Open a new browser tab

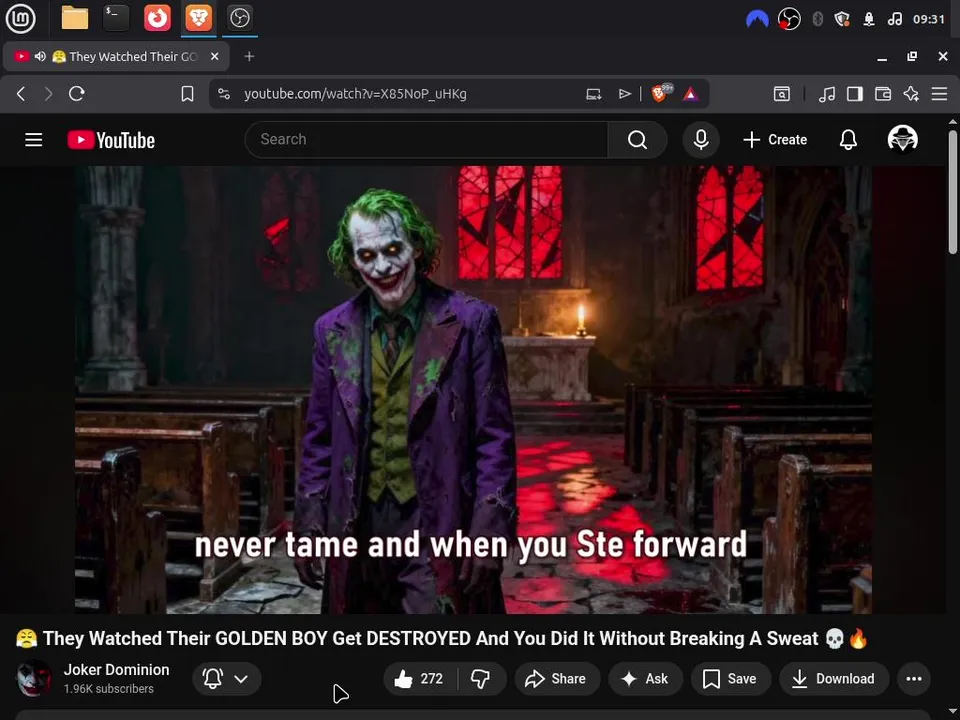point(249,56)
